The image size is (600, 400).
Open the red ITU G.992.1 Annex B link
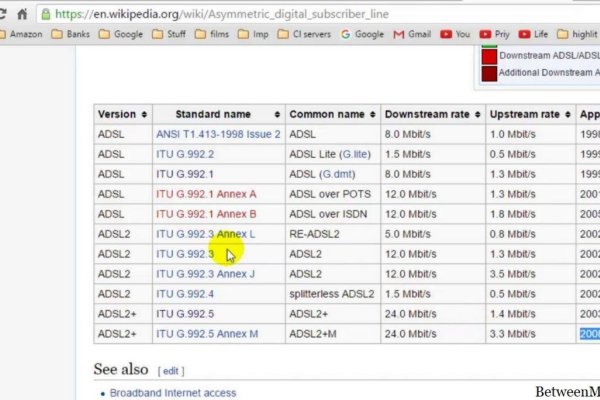tap(206, 214)
